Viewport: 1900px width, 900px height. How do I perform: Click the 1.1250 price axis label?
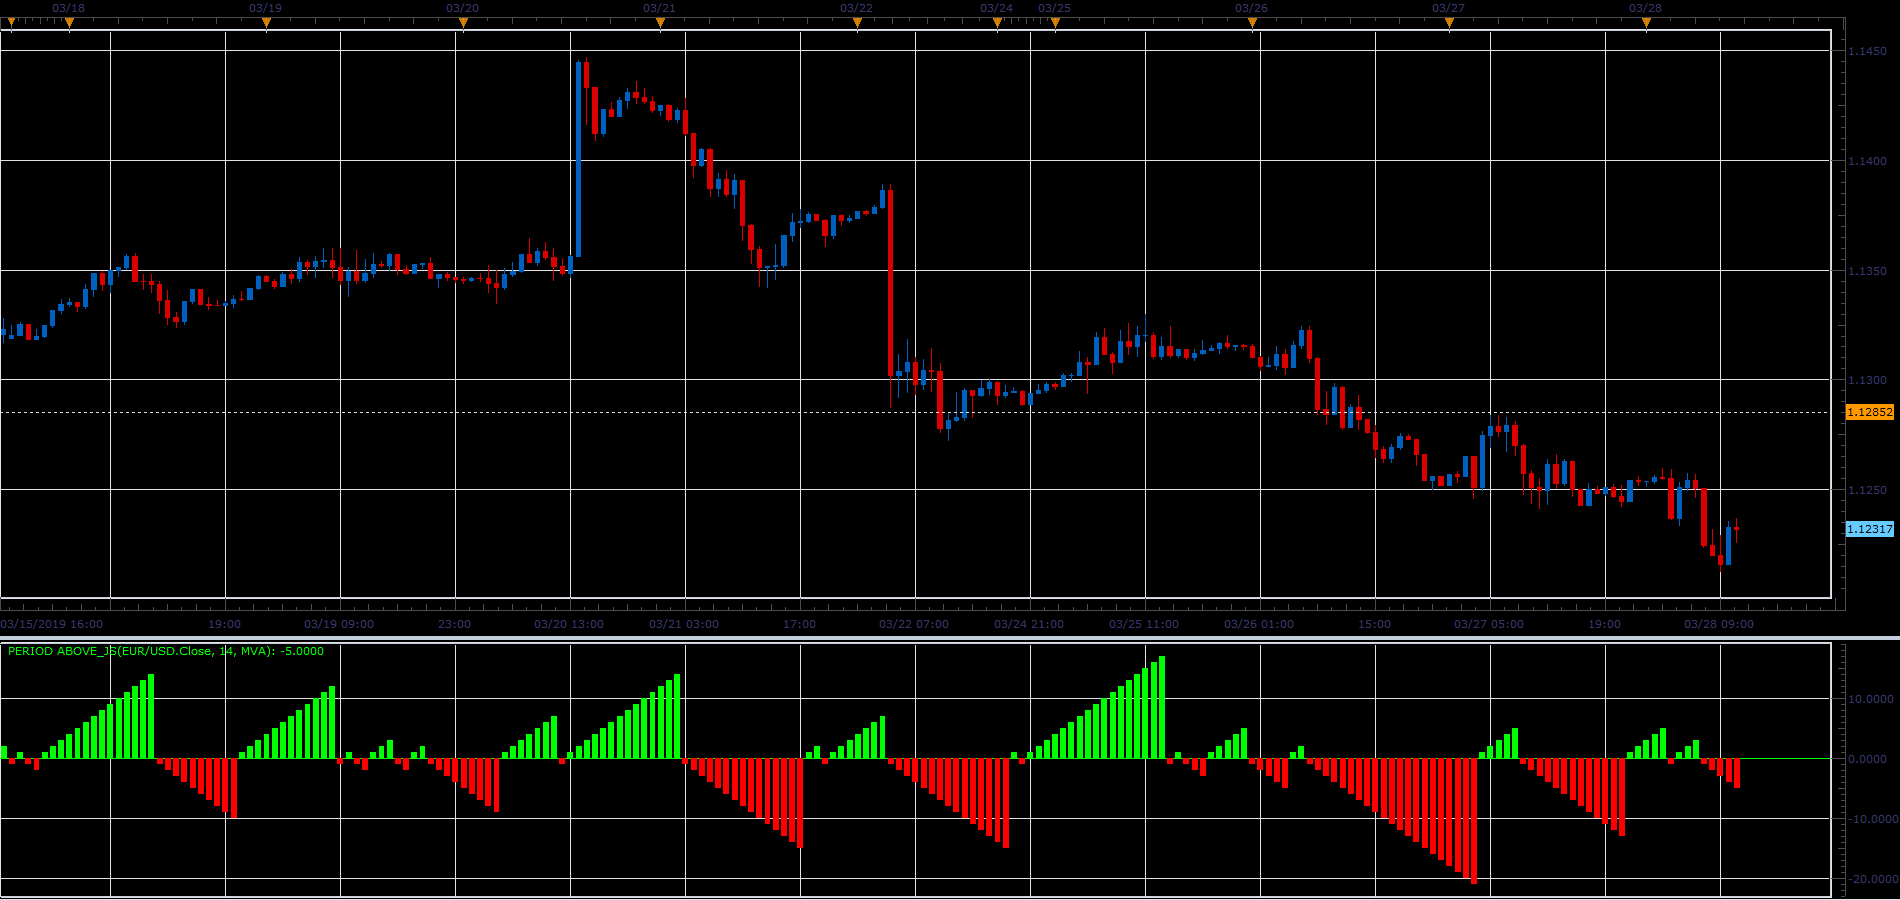[1867, 490]
